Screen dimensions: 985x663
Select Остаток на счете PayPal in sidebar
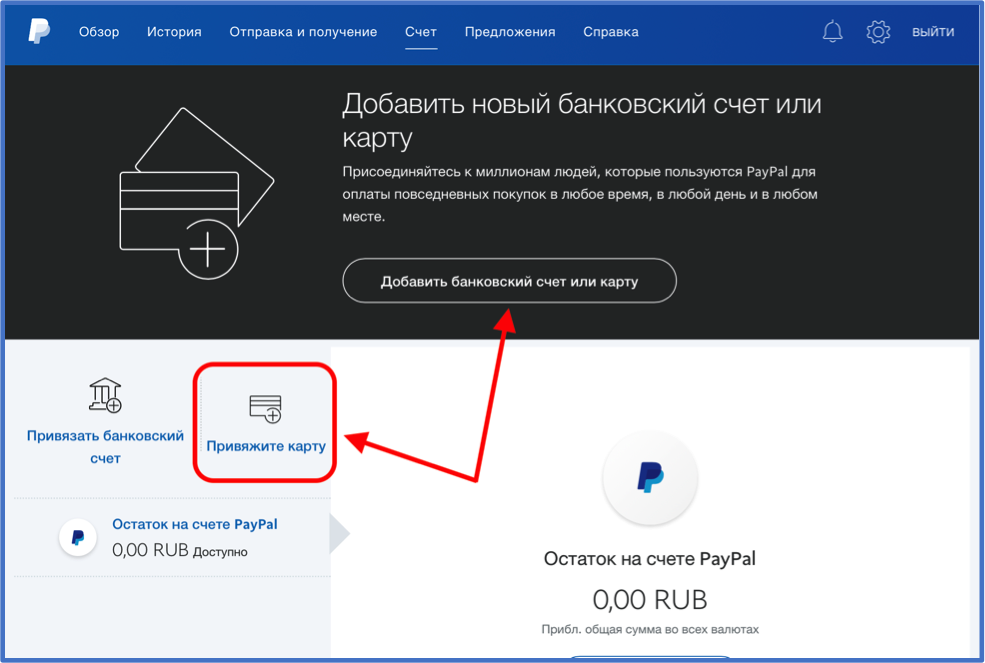click(x=194, y=524)
